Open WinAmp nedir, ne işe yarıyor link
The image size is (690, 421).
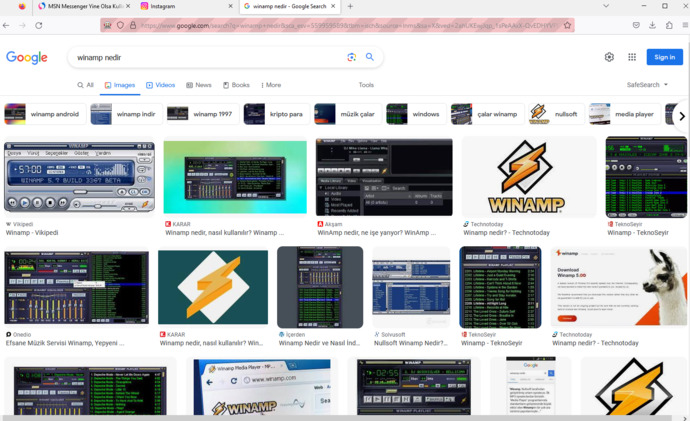377,233
